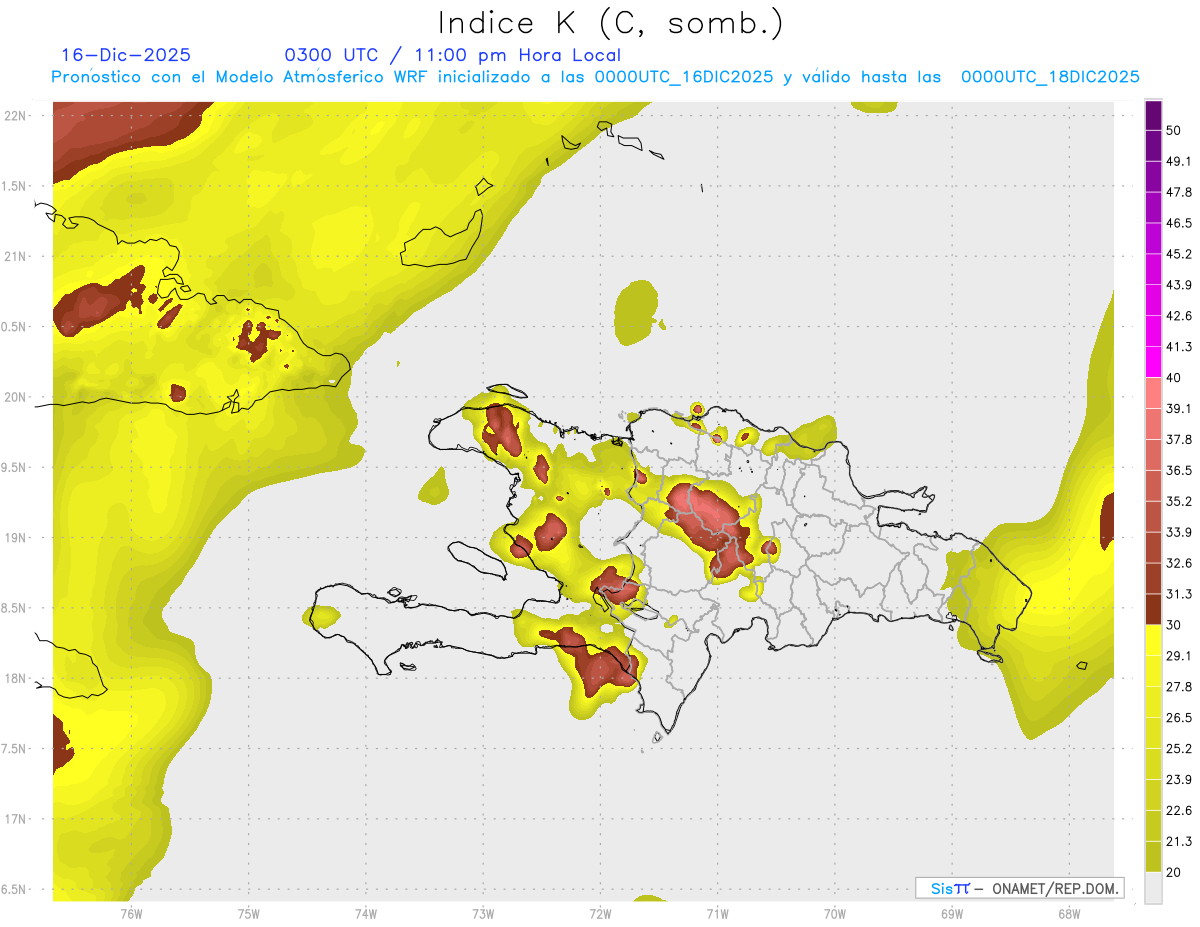Click the valid-until time "0000UTC_18DIC2025"
This screenshot has height=927, width=1200.
tap(1050, 77)
